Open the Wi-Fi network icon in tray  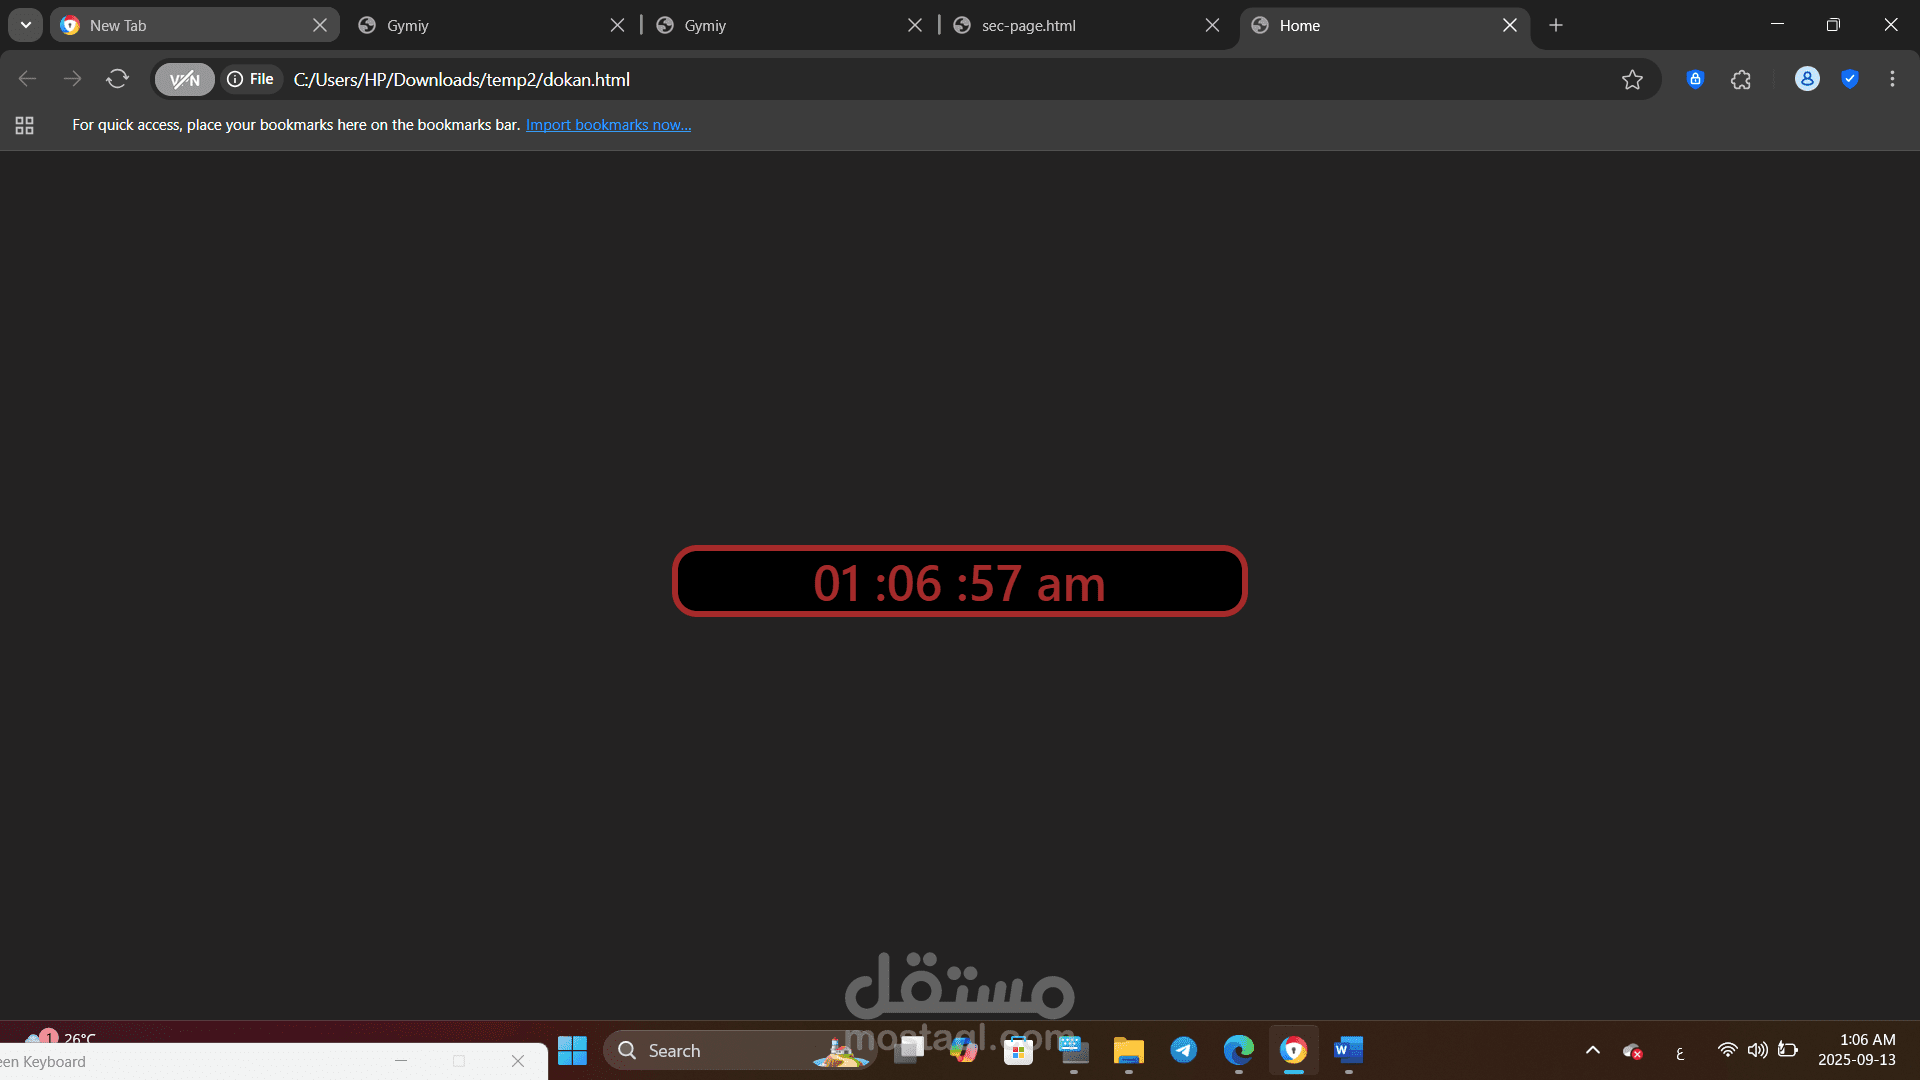(1727, 1050)
